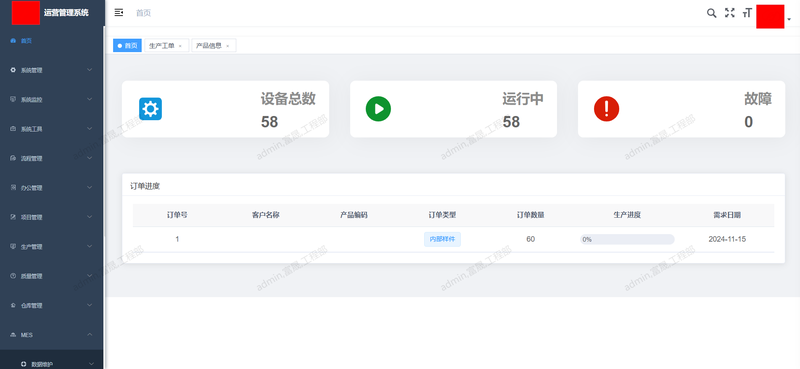Click the 系统管理 gear icon
Screen dimensions: 800x369
tap(13, 70)
